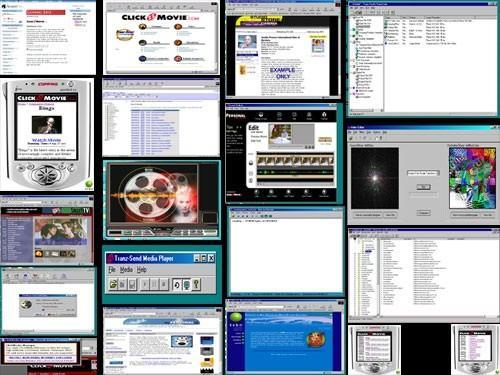Click the Watch Movie link on the handheld screen
Screen dimensions: 500x375
tap(46, 140)
